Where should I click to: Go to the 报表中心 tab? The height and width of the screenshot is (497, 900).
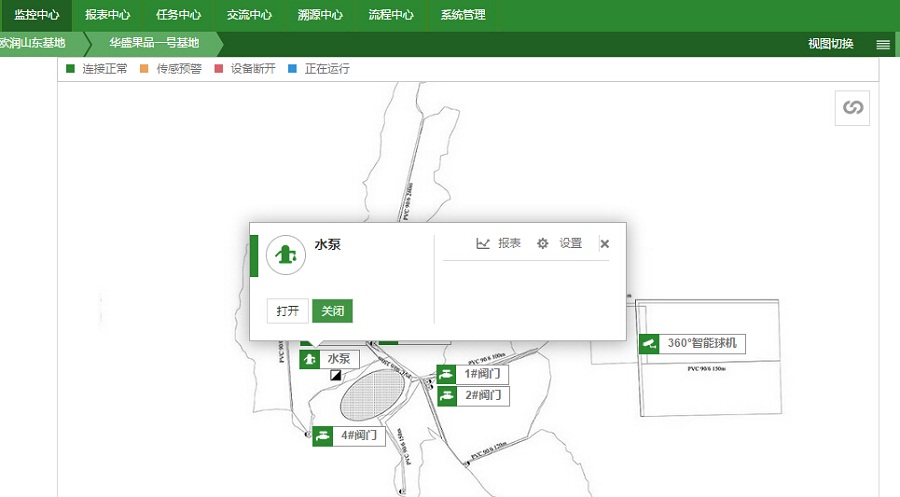tap(107, 15)
